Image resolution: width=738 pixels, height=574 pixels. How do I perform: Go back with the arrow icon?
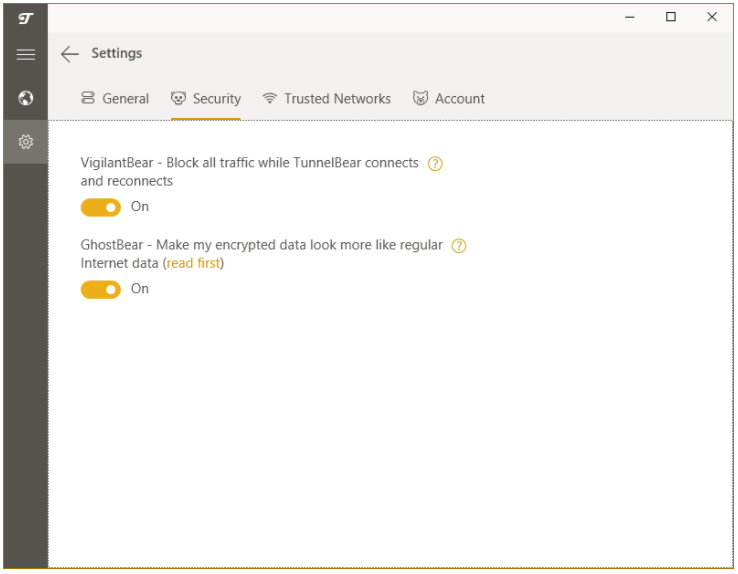click(x=70, y=54)
